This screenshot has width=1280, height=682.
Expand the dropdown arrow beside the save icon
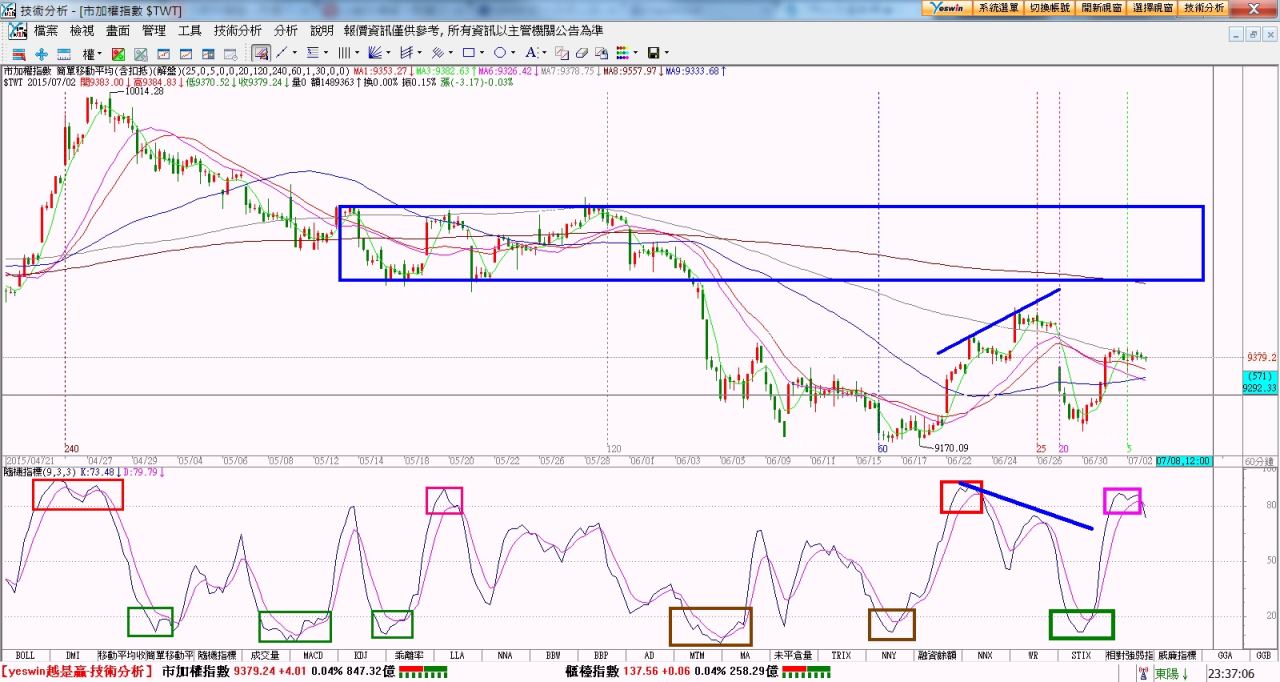666,53
